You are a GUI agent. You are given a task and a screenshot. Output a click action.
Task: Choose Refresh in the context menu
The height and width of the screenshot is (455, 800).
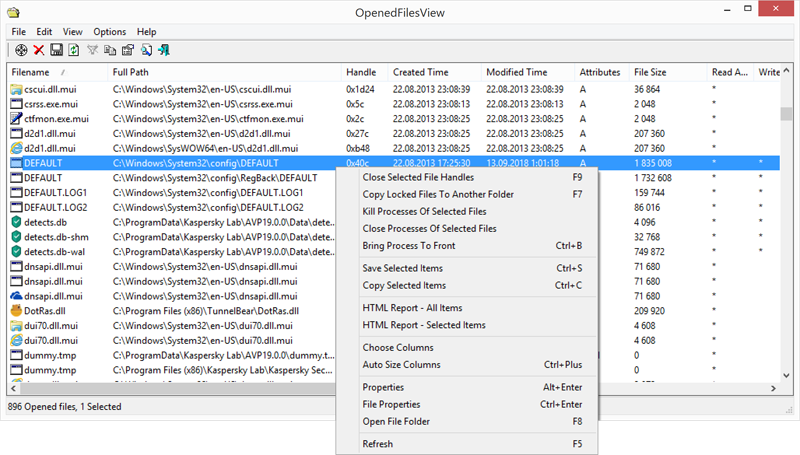(x=466, y=444)
